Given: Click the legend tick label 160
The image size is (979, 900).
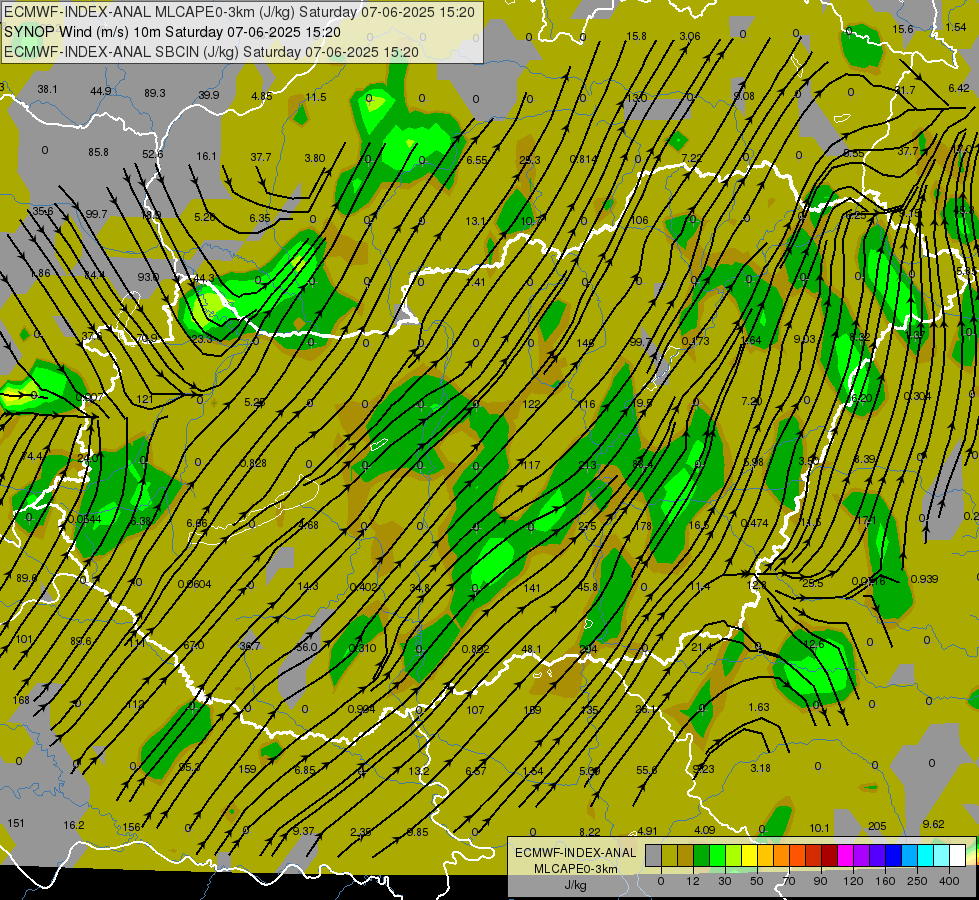Looking at the screenshot, I should pos(885,881).
